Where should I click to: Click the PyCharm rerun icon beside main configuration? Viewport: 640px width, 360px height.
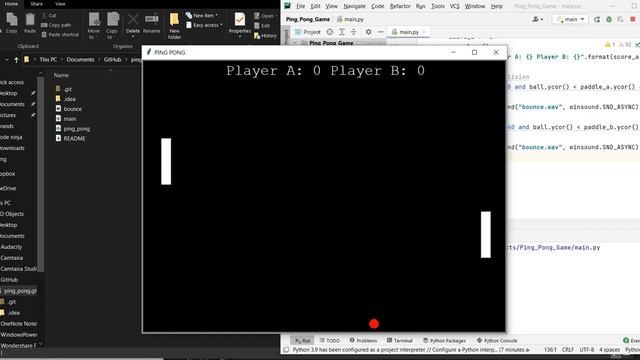pos(597,19)
